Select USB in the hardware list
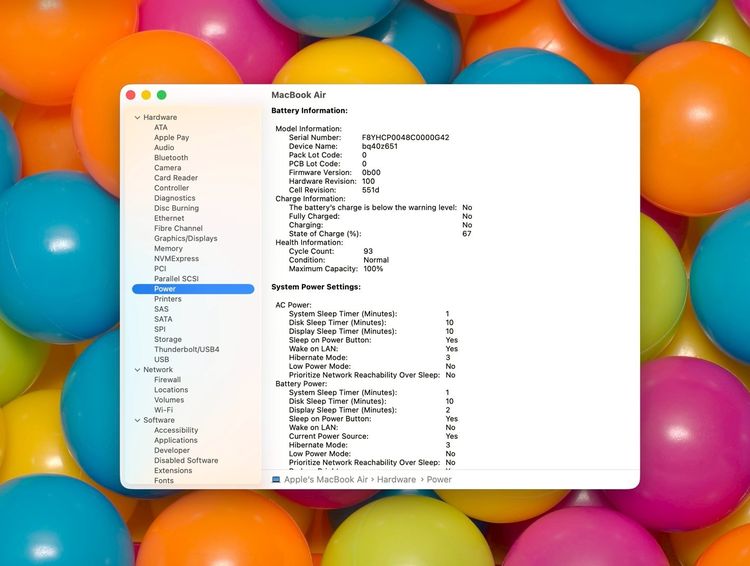Image resolution: width=750 pixels, height=566 pixels. click(x=161, y=359)
